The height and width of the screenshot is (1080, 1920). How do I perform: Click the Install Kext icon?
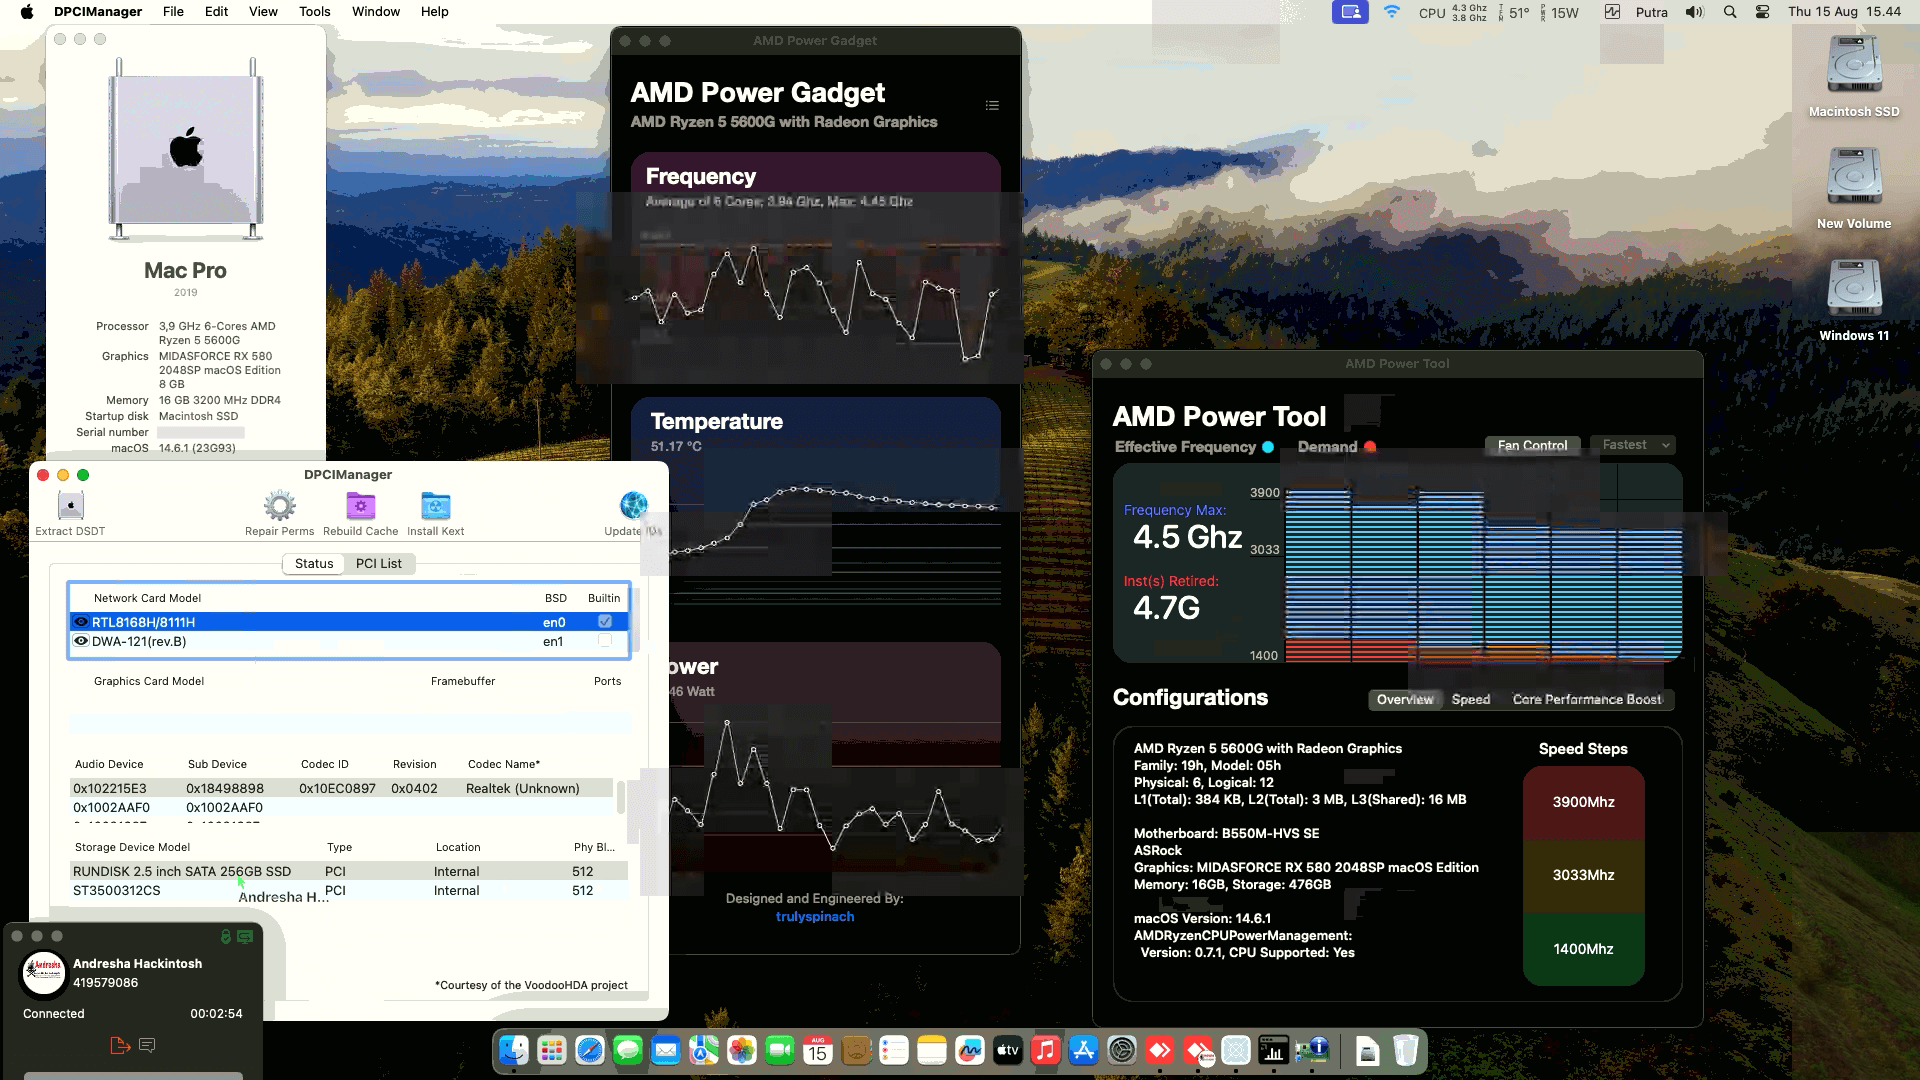(x=435, y=506)
